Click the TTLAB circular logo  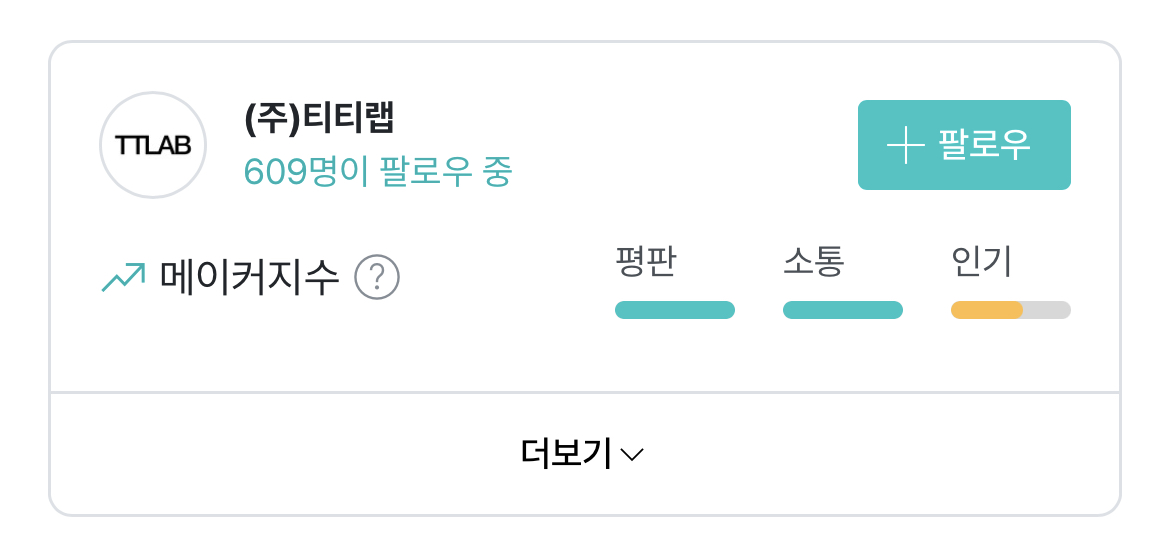click(153, 145)
